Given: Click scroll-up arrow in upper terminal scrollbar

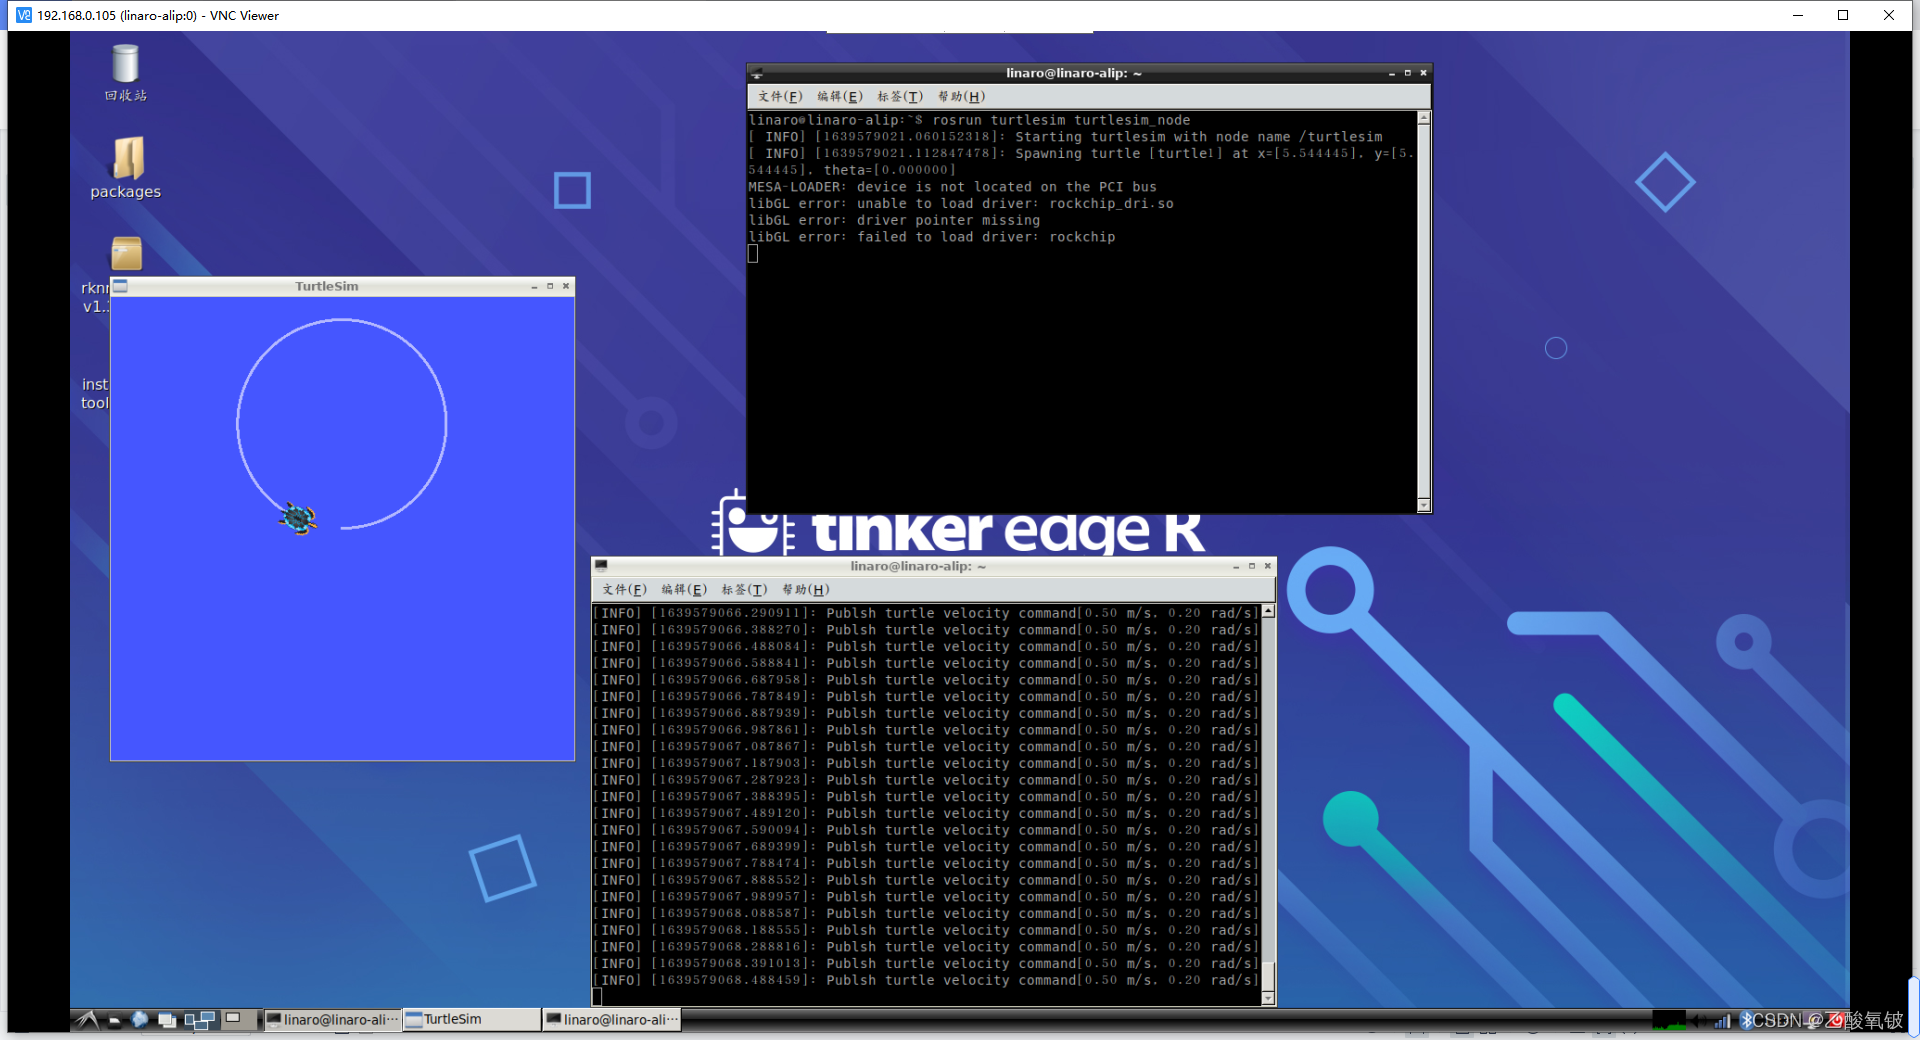Looking at the screenshot, I should (1424, 118).
